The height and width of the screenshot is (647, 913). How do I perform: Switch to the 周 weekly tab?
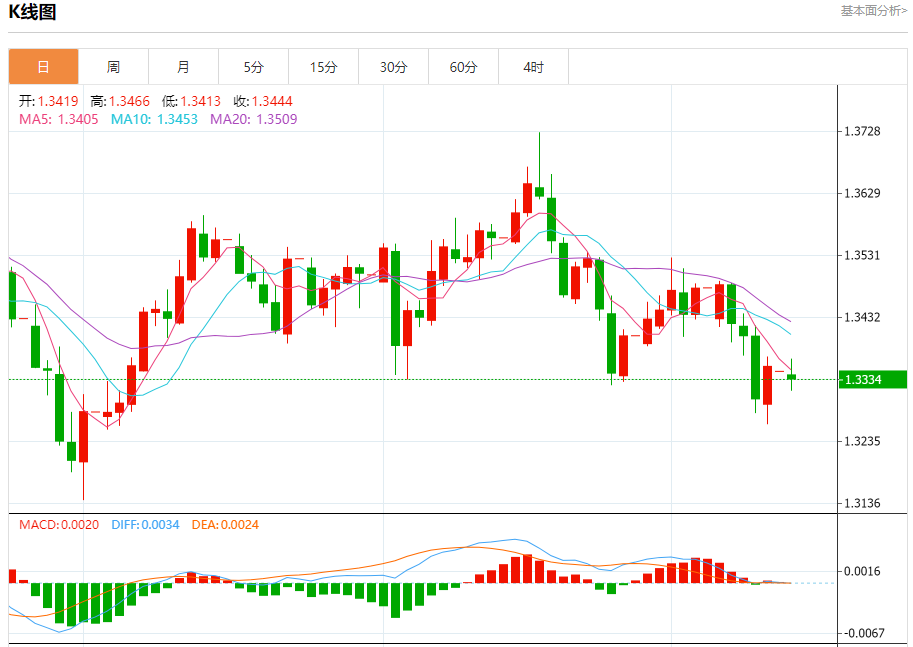coord(114,67)
